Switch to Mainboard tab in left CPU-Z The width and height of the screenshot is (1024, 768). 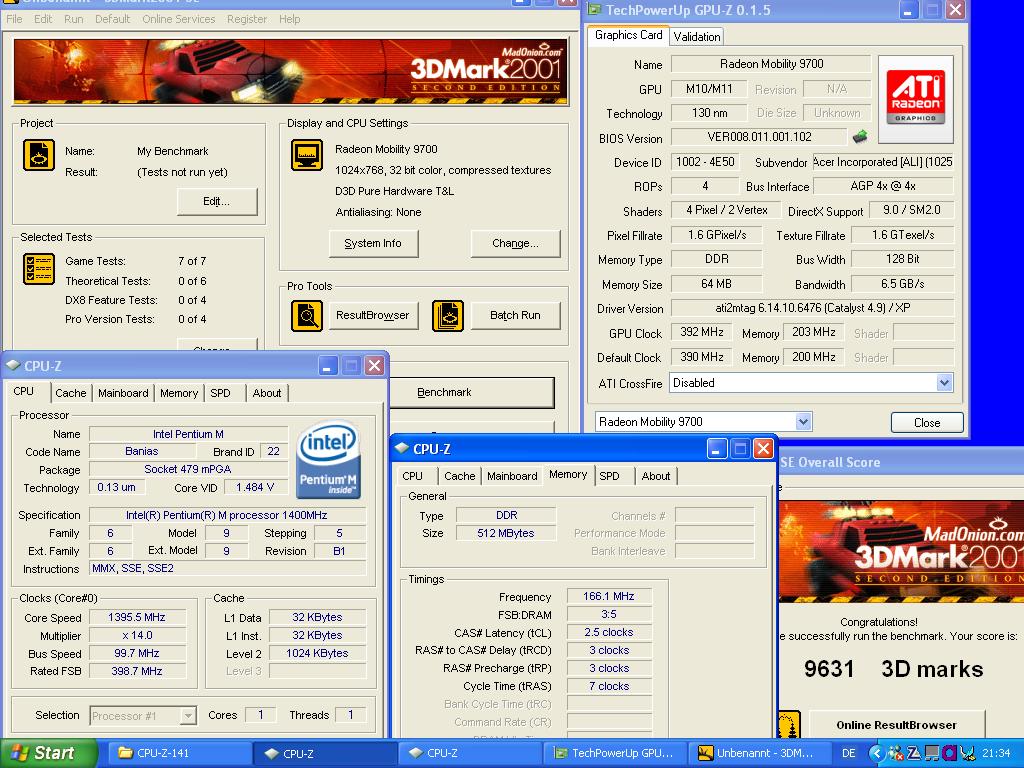[x=123, y=393]
